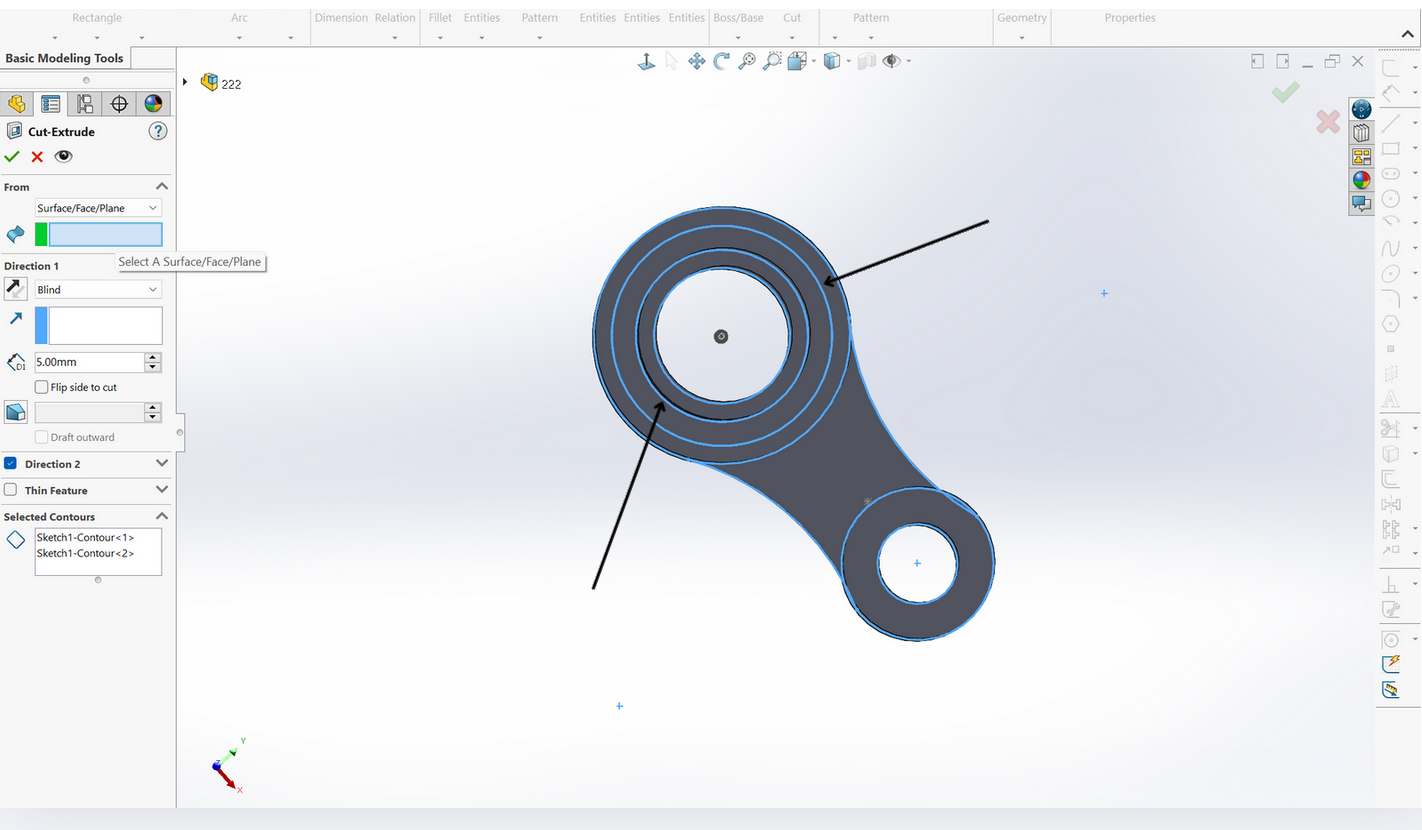Open the Fillet ribbon group
1422x830 pixels.
point(440,18)
